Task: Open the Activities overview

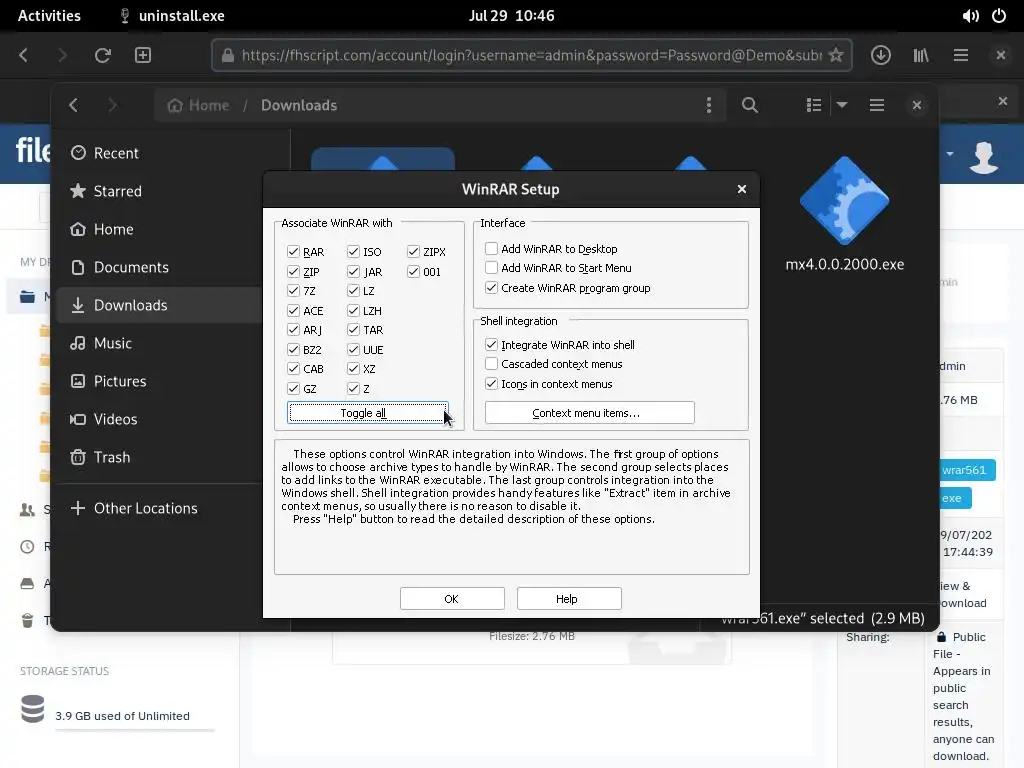Action: pos(49,16)
